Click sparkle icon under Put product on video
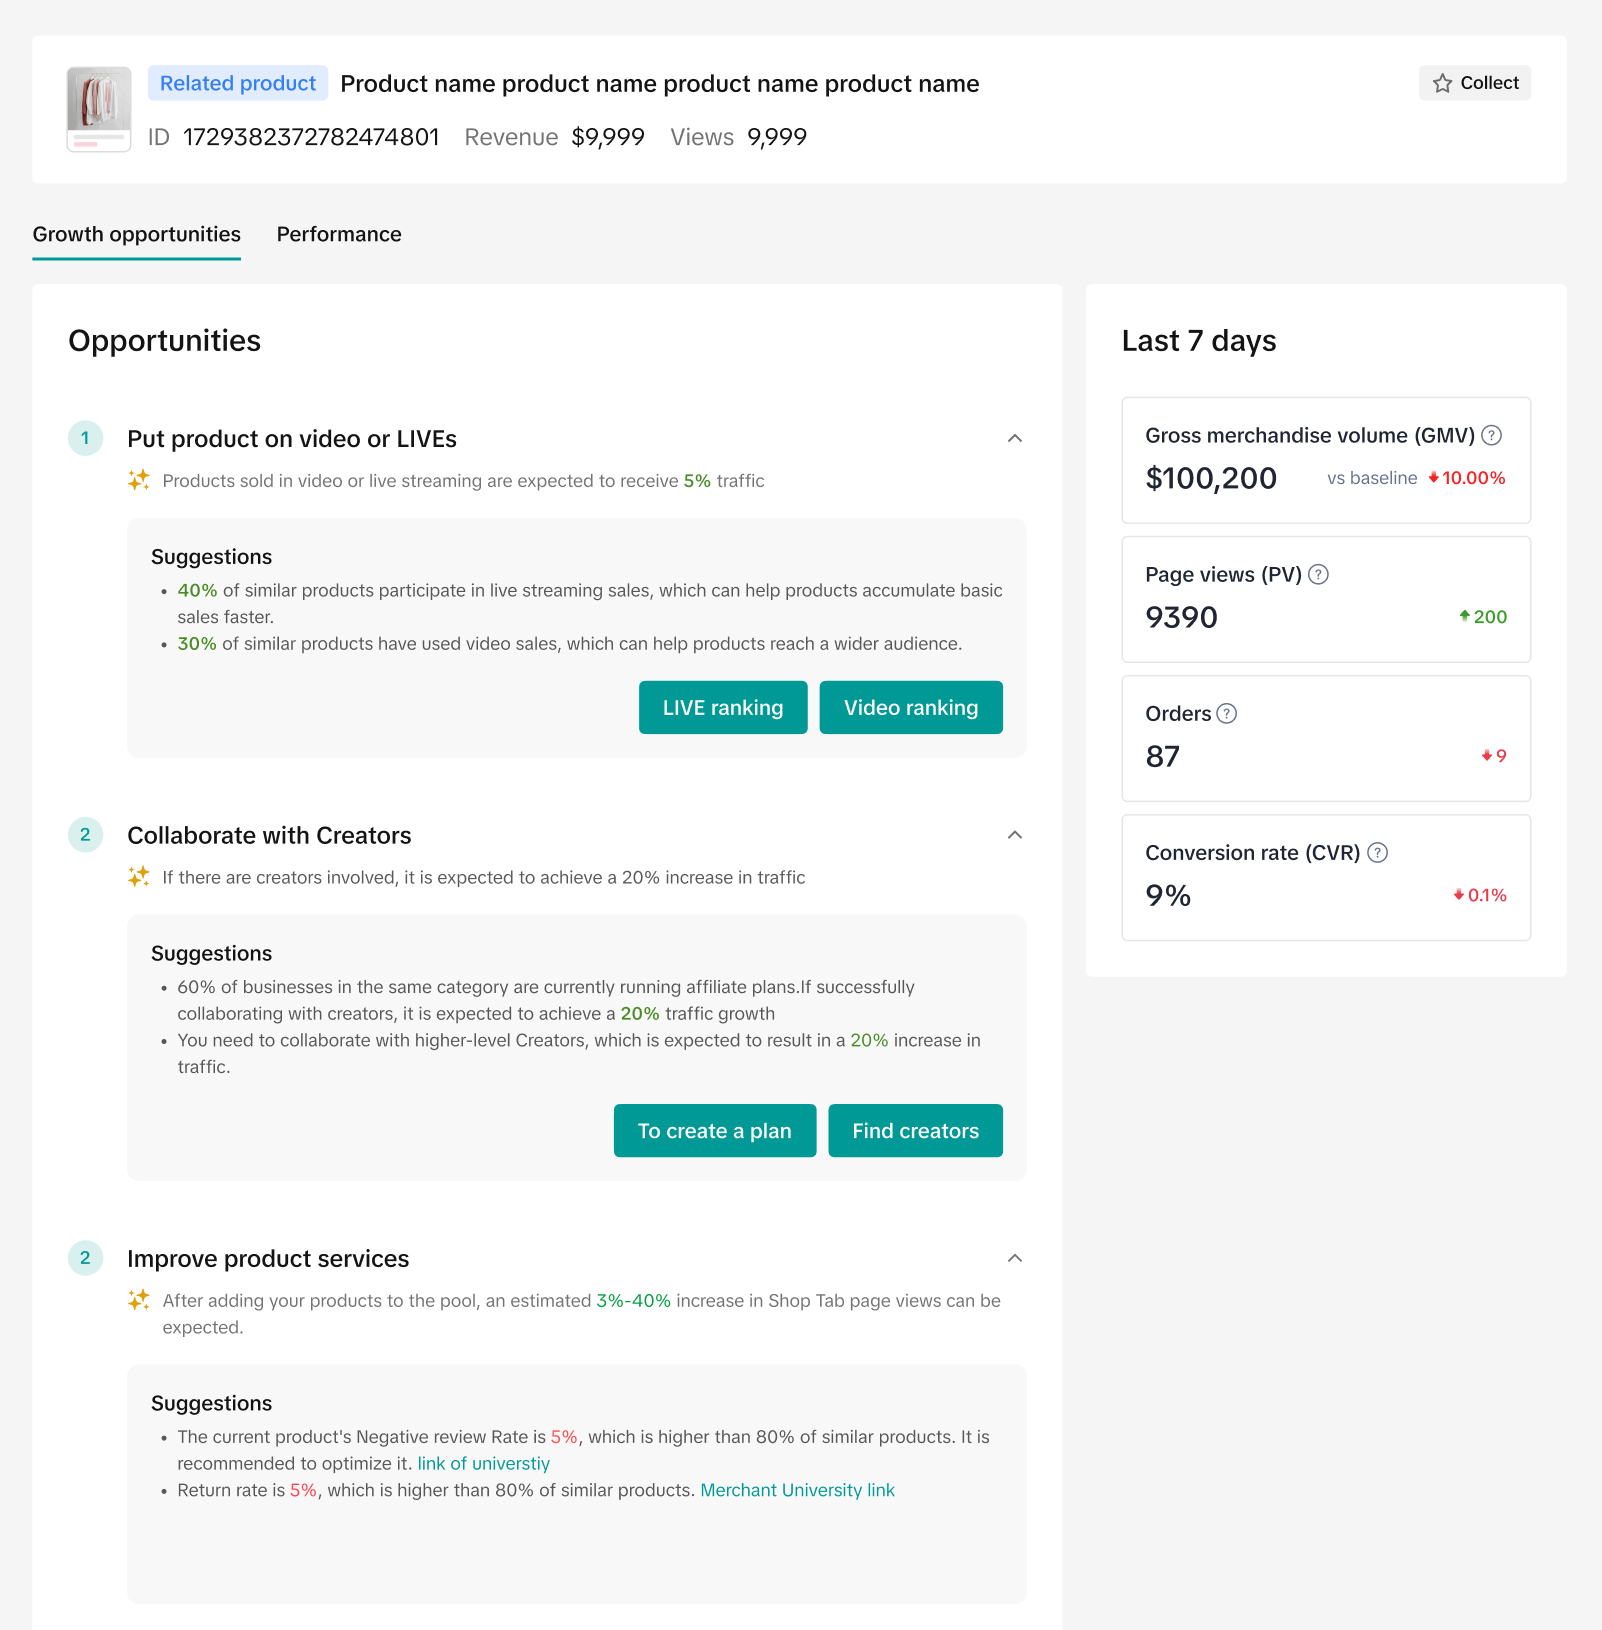1602x1630 pixels. 139,480
